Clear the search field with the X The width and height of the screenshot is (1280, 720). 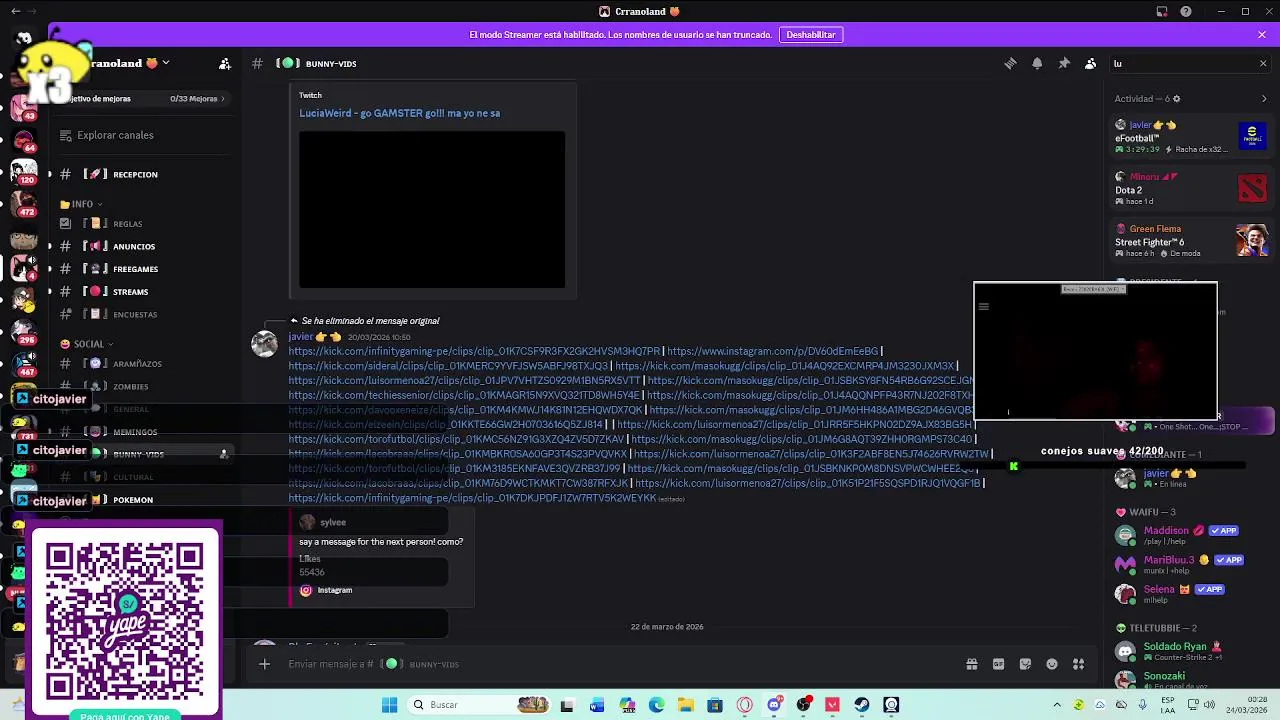1262,63
